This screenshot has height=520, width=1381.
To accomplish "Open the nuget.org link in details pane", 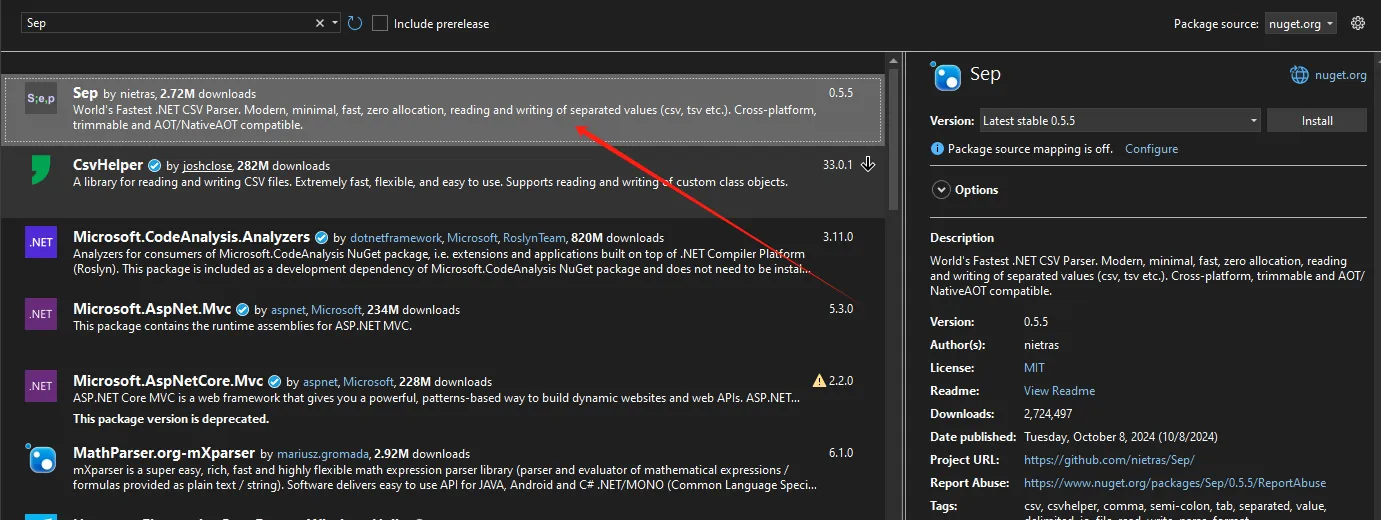I will point(1340,75).
